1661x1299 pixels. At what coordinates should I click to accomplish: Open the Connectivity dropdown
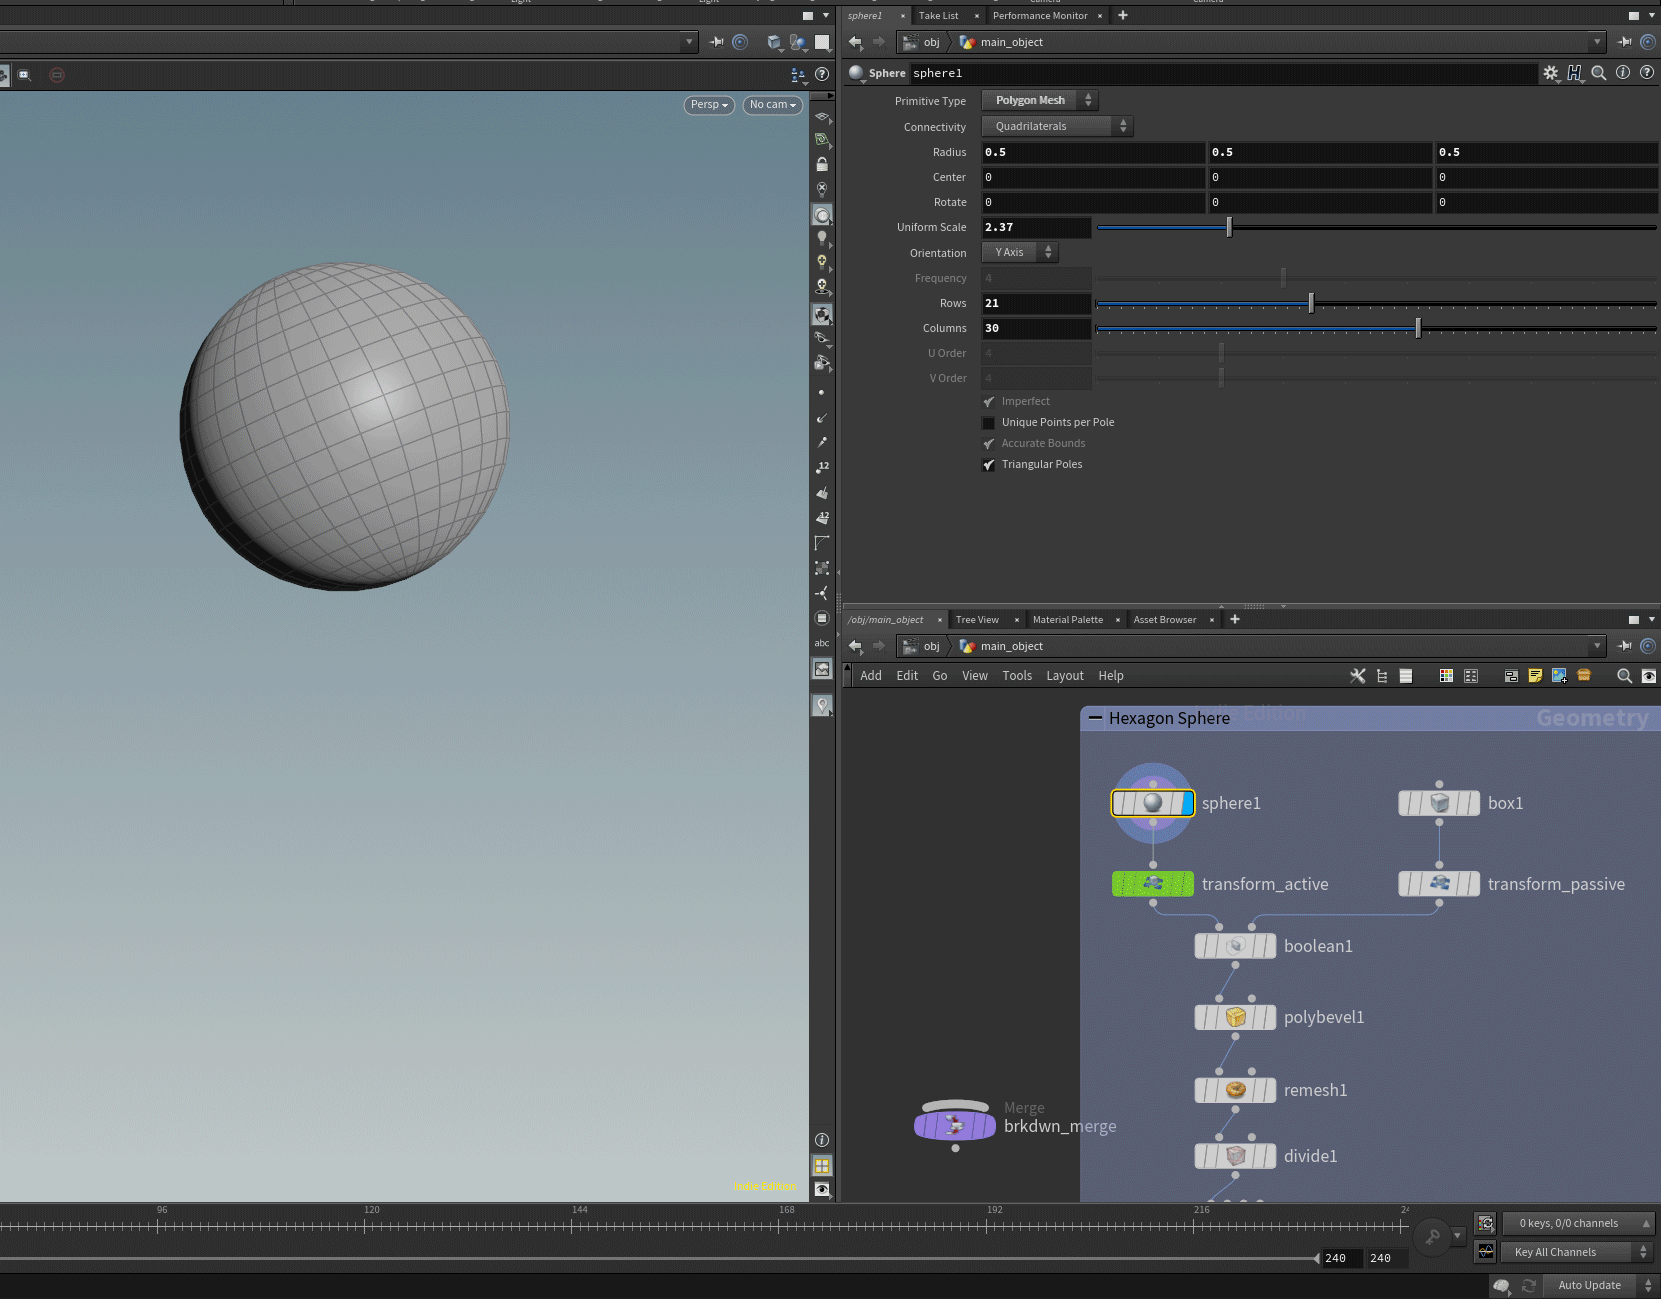point(1057,126)
